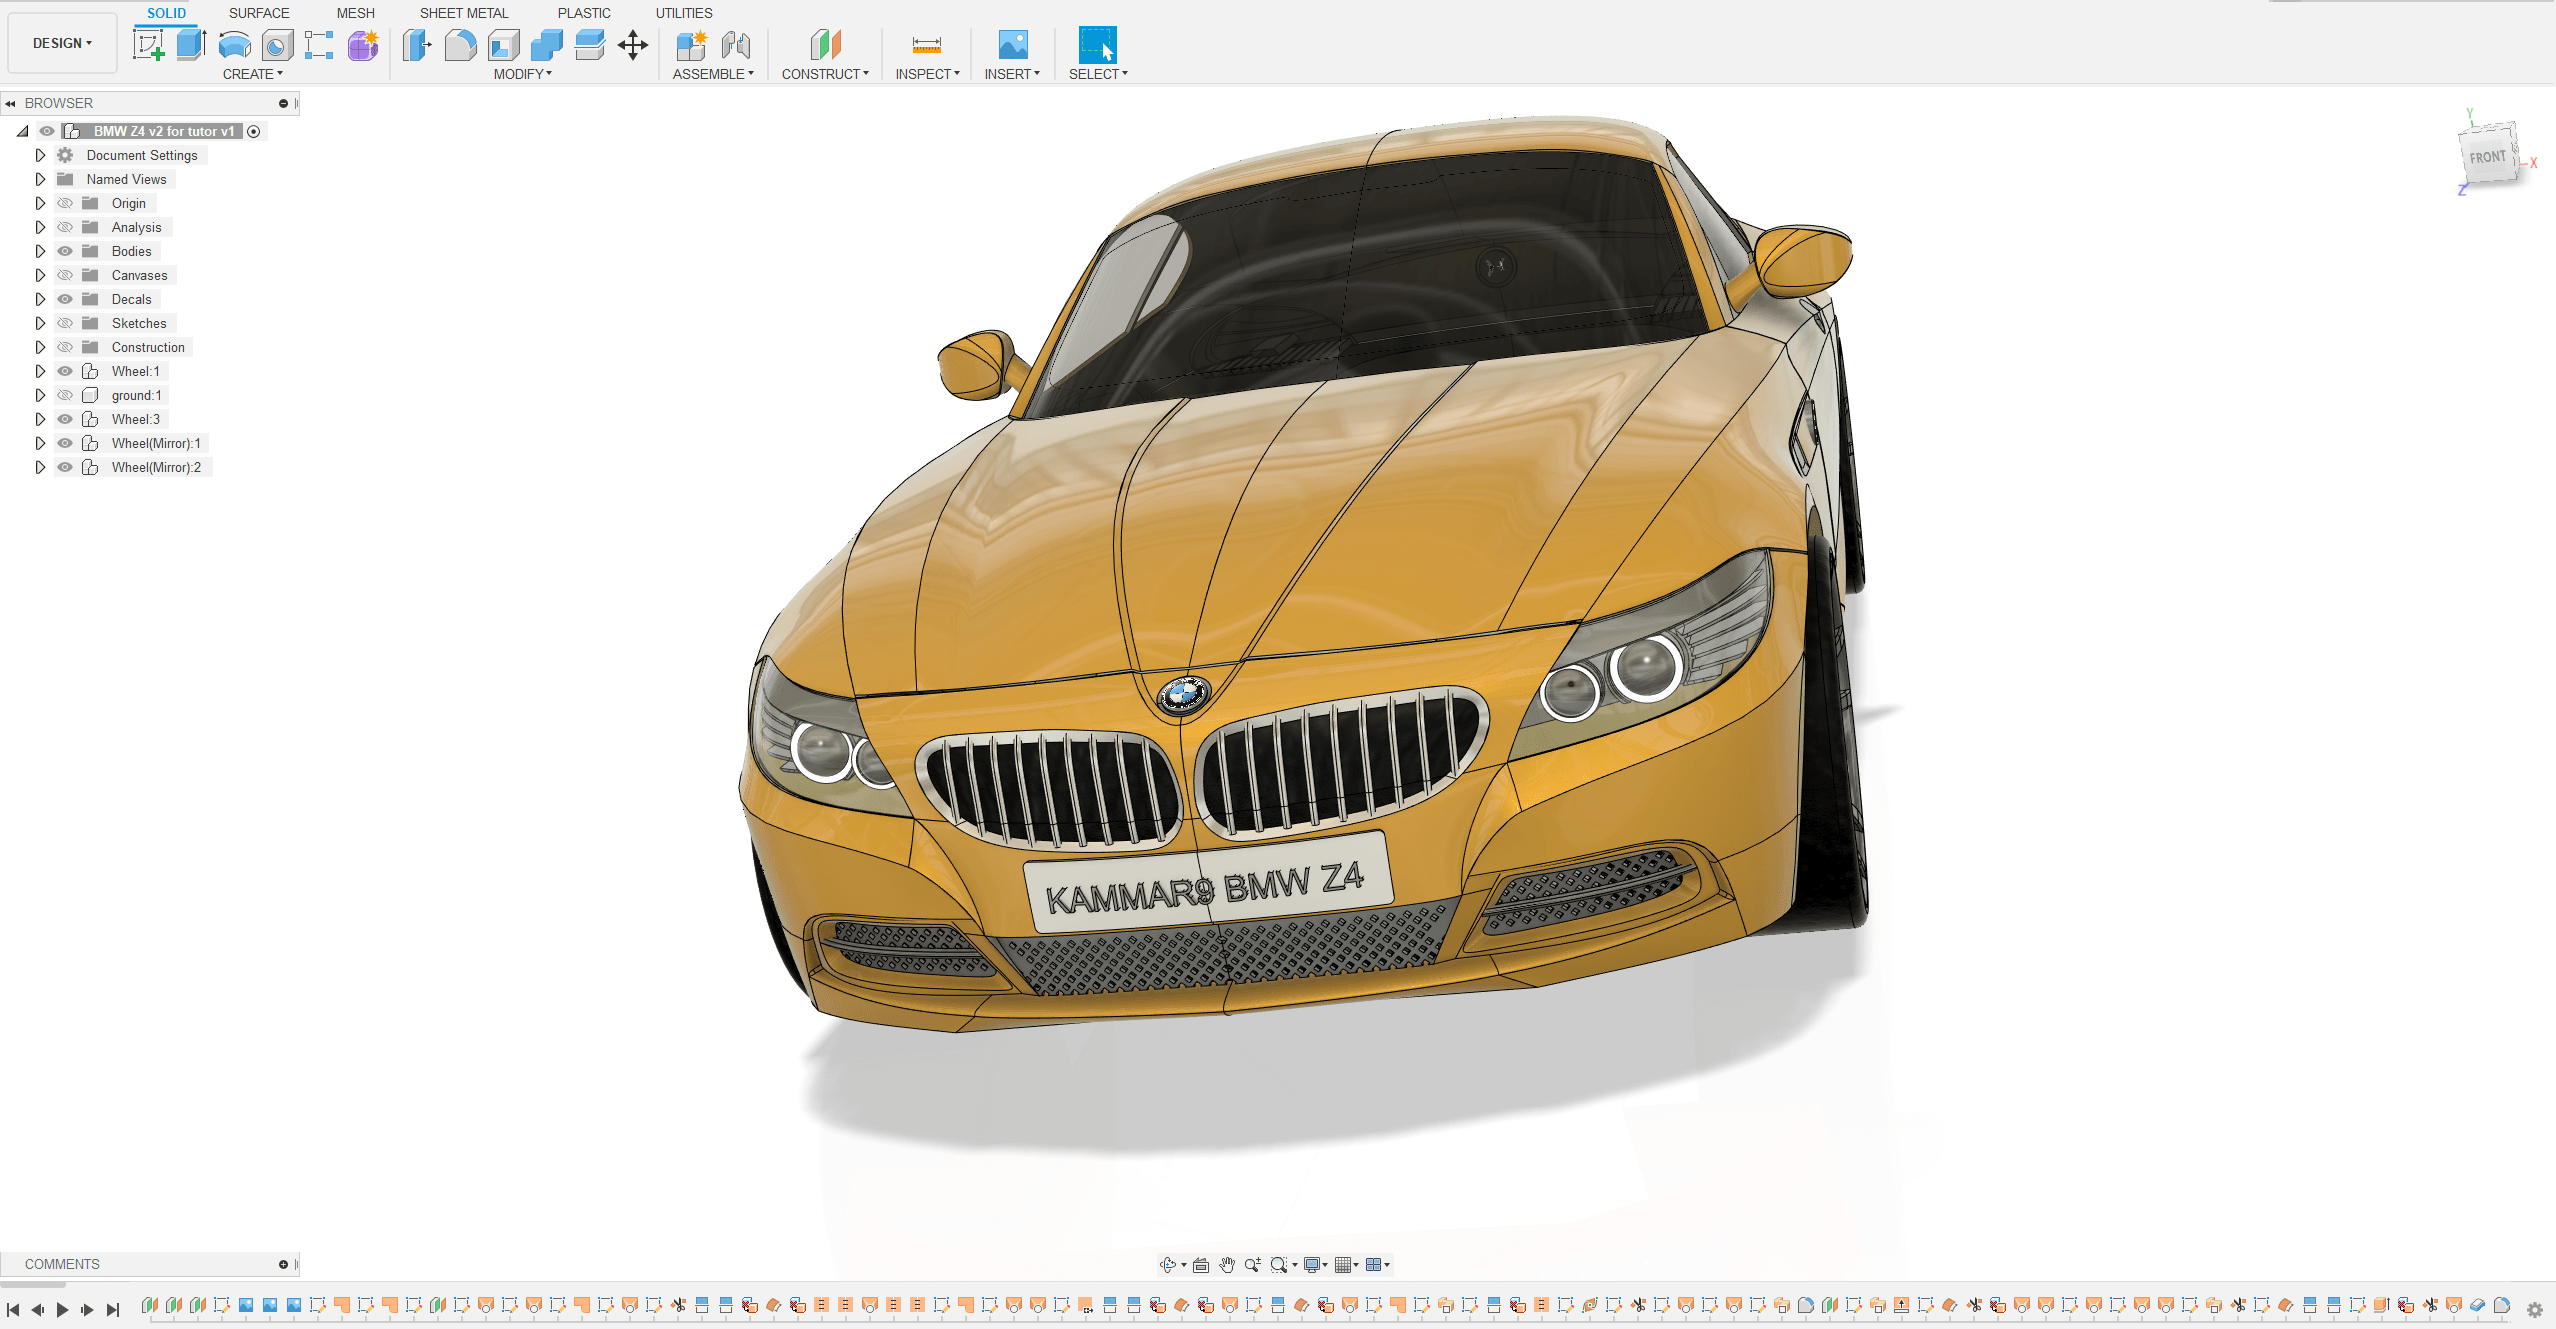2556x1329 pixels.
Task: Switch to the SOLID tab
Action: click(x=167, y=13)
